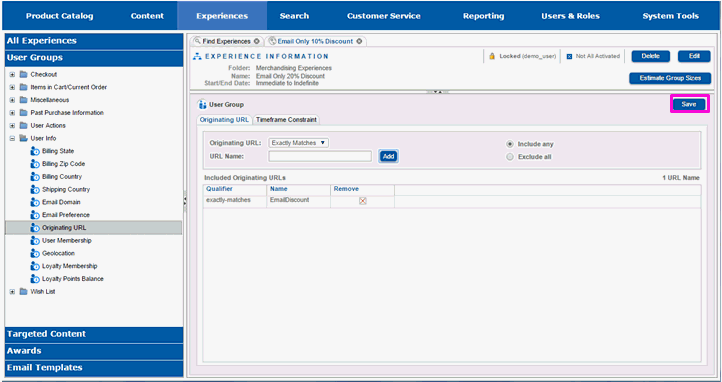Select the Geolocation tree item
Screen dimensions: 722x382
pyautogui.click(x=58, y=254)
